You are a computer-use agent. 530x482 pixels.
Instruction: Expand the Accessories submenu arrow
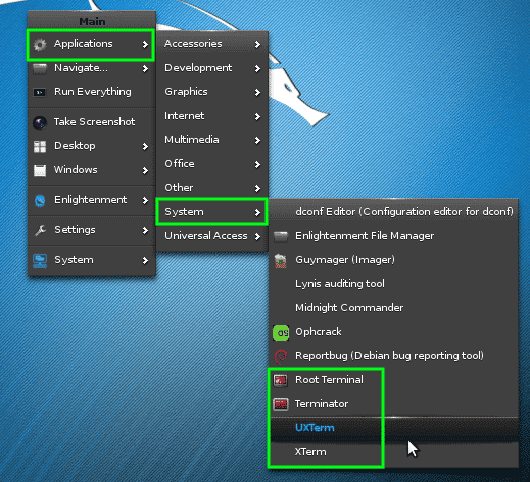257,44
